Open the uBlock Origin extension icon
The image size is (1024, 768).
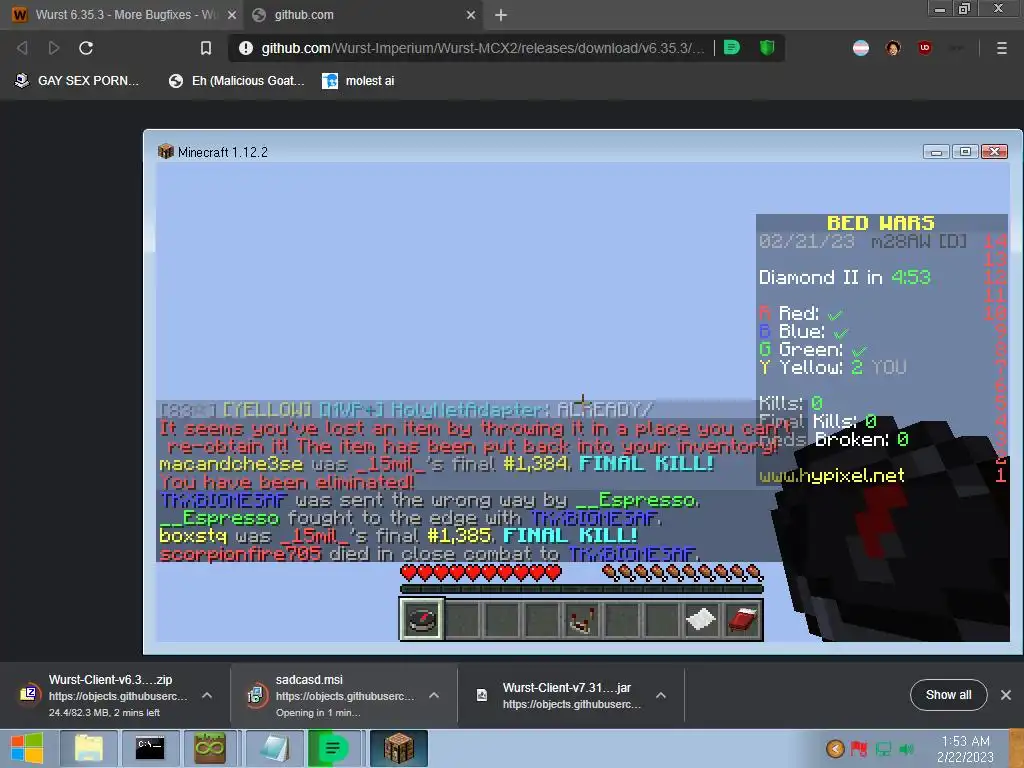pyautogui.click(x=925, y=48)
